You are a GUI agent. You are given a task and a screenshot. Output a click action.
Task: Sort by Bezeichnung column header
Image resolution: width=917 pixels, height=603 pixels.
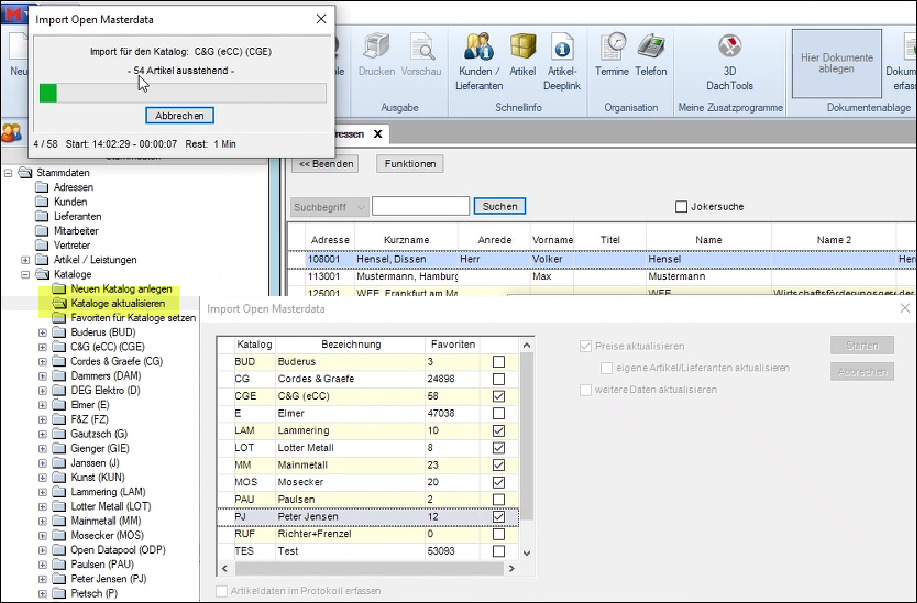click(351, 344)
